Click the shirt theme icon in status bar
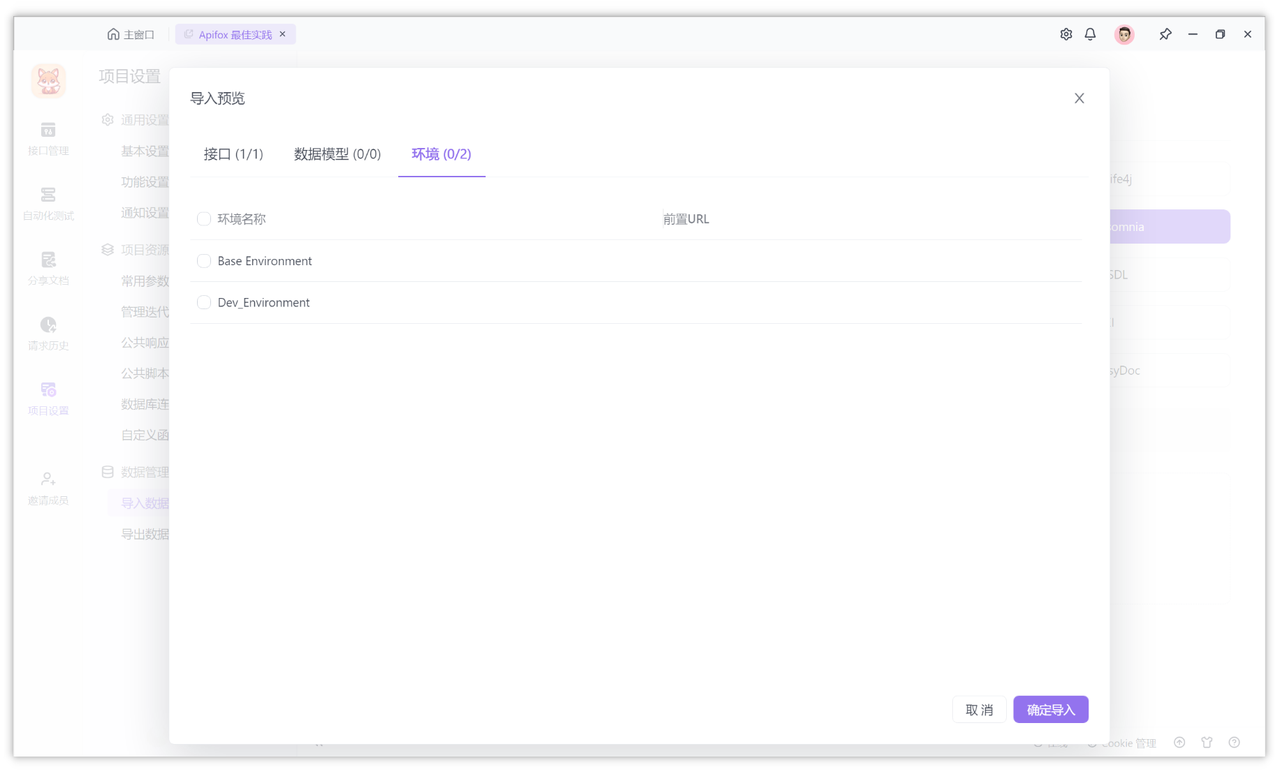The width and height of the screenshot is (1280, 774). click(x=1207, y=743)
